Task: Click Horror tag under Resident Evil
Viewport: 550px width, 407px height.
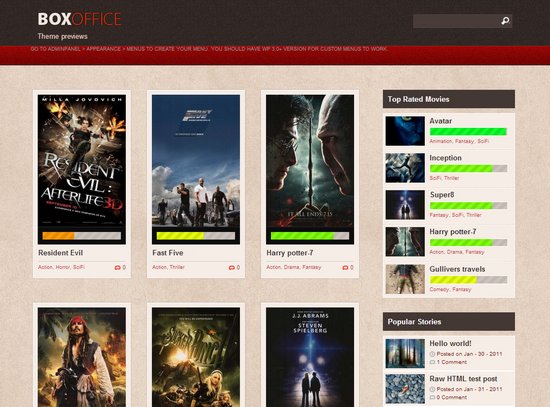Action: (x=63, y=267)
